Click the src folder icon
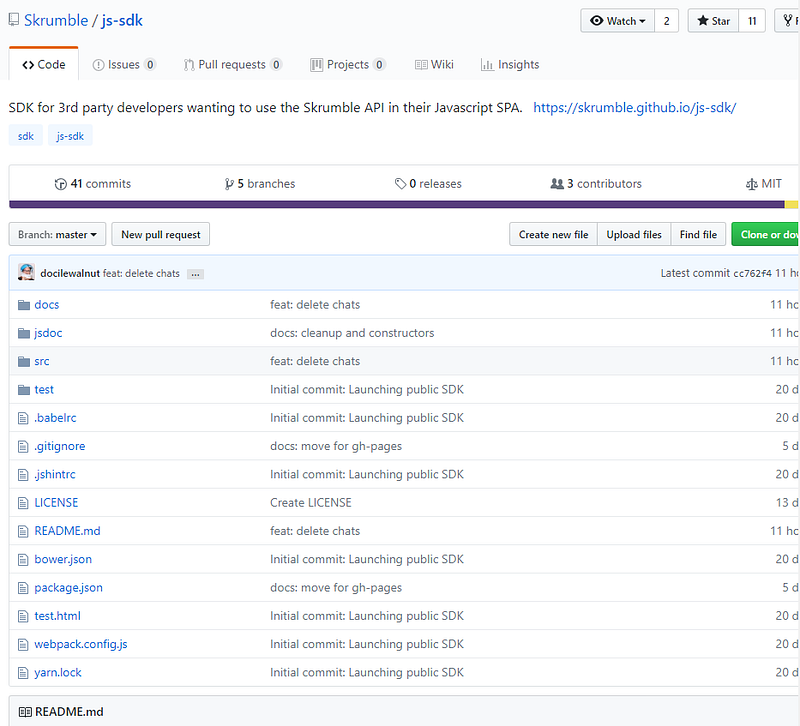 [x=23, y=362]
